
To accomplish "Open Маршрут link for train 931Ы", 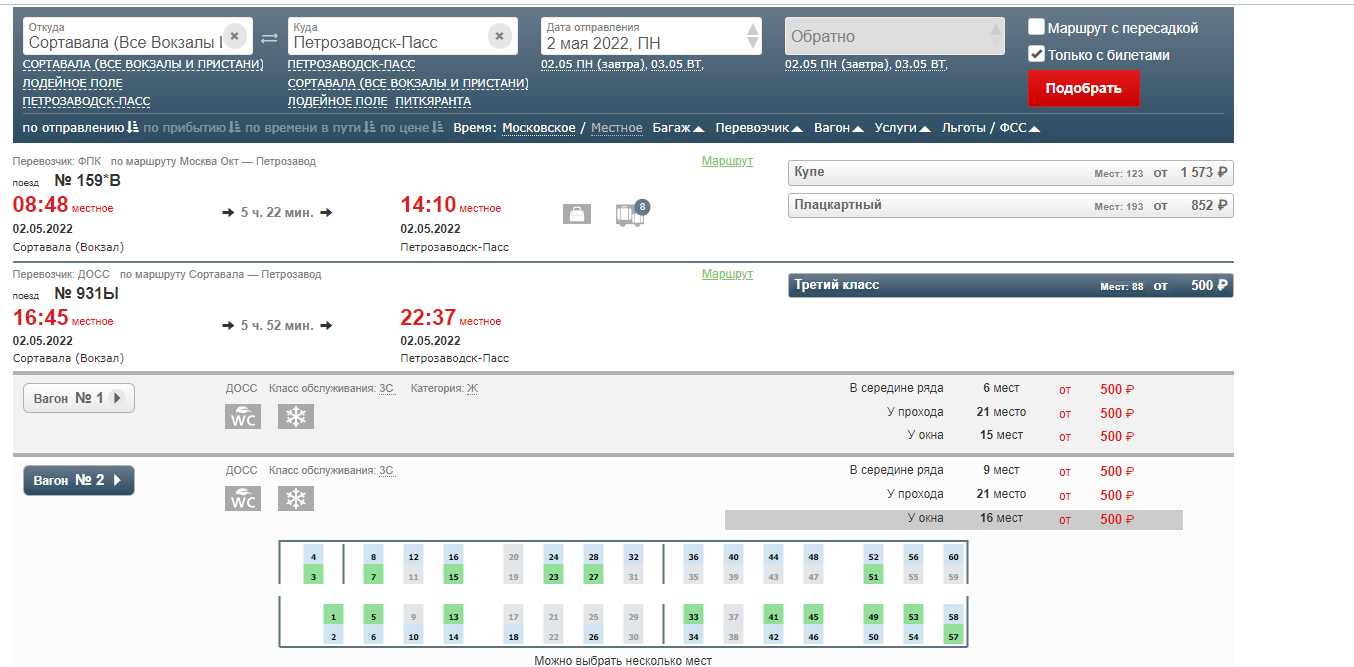I will 727,274.
